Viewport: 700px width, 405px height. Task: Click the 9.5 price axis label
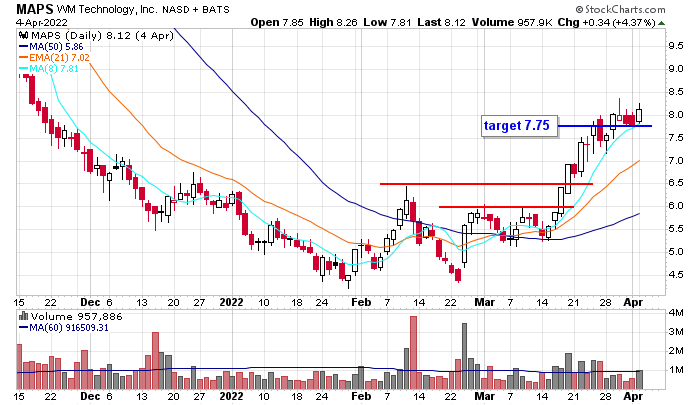coord(675,46)
